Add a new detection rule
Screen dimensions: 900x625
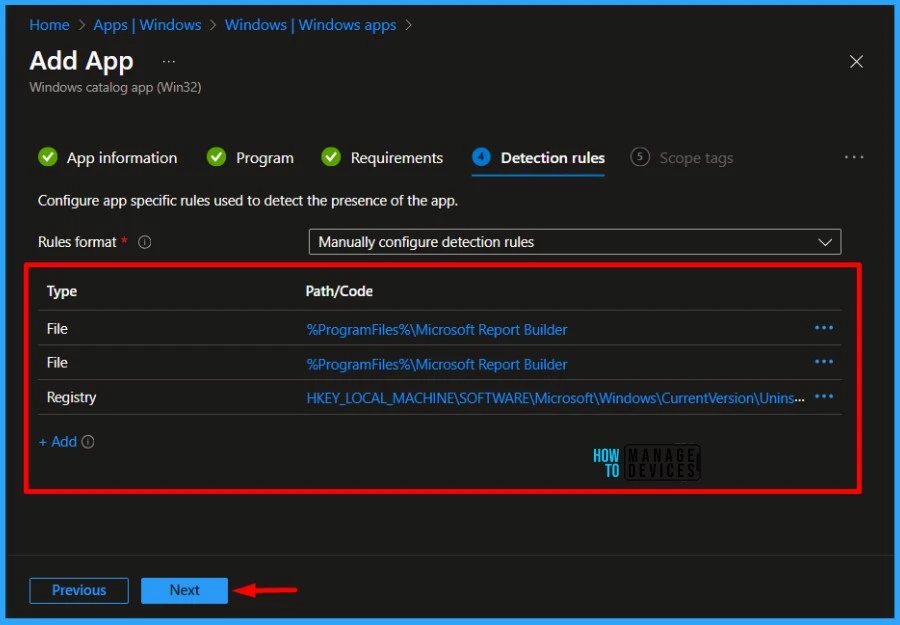pos(58,441)
